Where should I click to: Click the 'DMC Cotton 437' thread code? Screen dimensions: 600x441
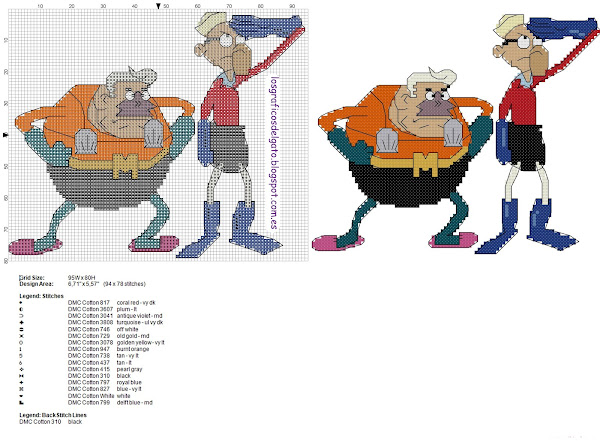89,363
